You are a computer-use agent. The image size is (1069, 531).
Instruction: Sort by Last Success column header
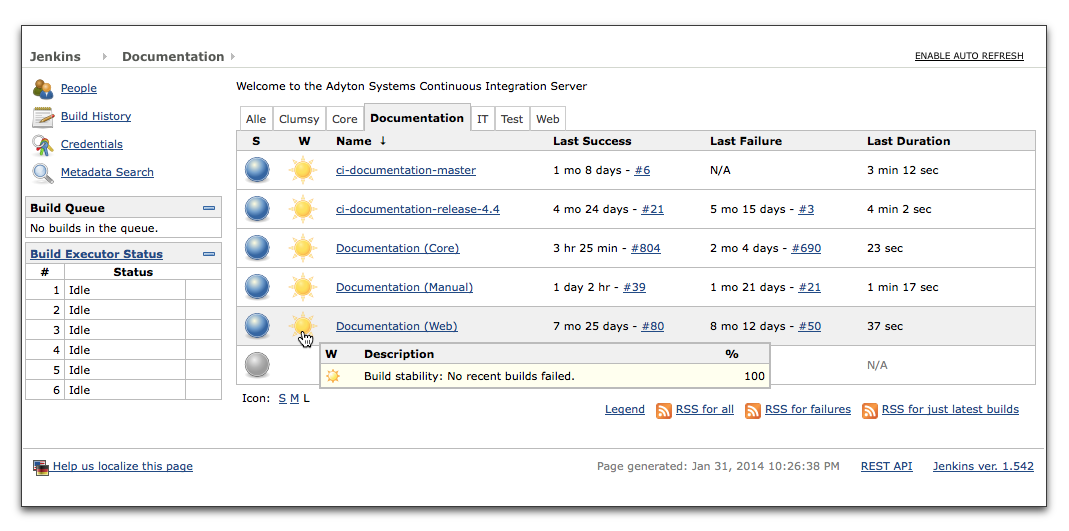click(592, 141)
